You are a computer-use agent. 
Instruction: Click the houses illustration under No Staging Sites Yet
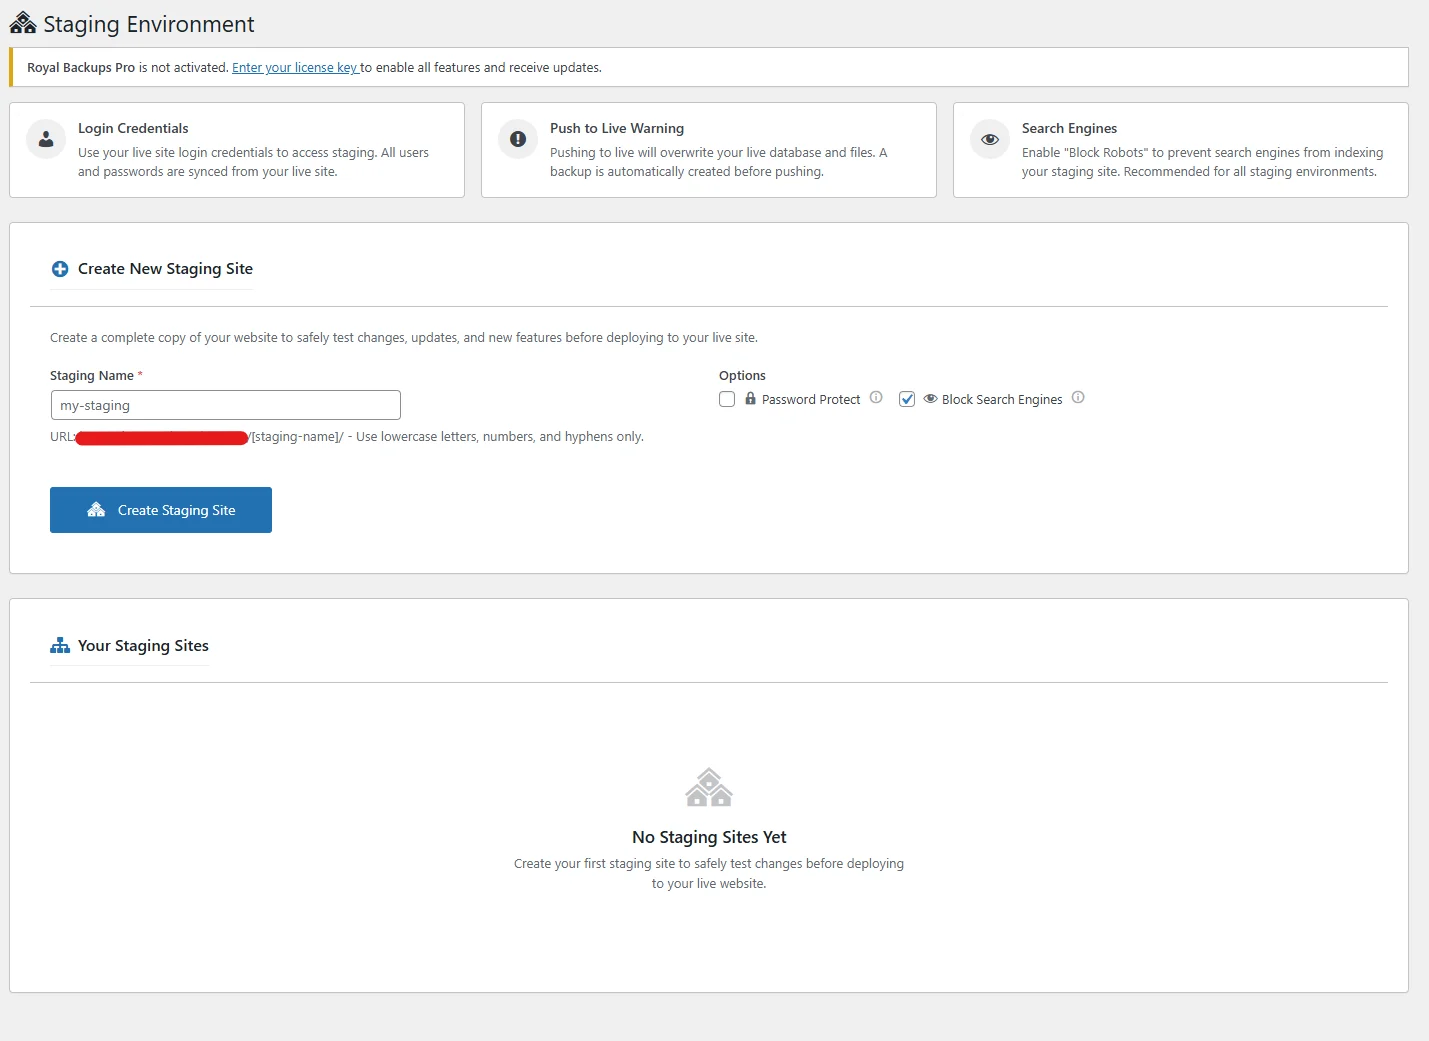click(x=709, y=788)
